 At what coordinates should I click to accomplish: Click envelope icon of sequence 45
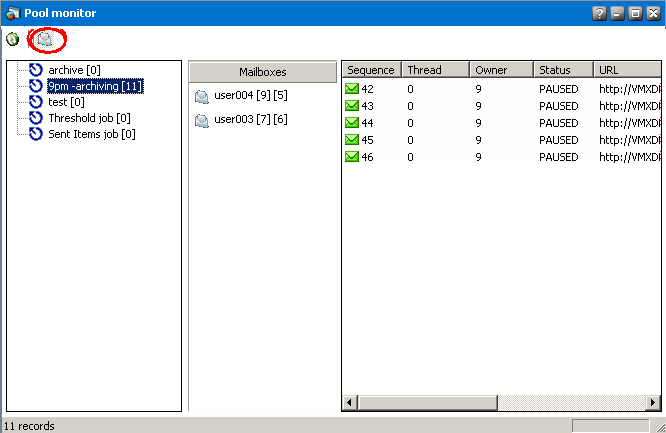tap(352, 139)
